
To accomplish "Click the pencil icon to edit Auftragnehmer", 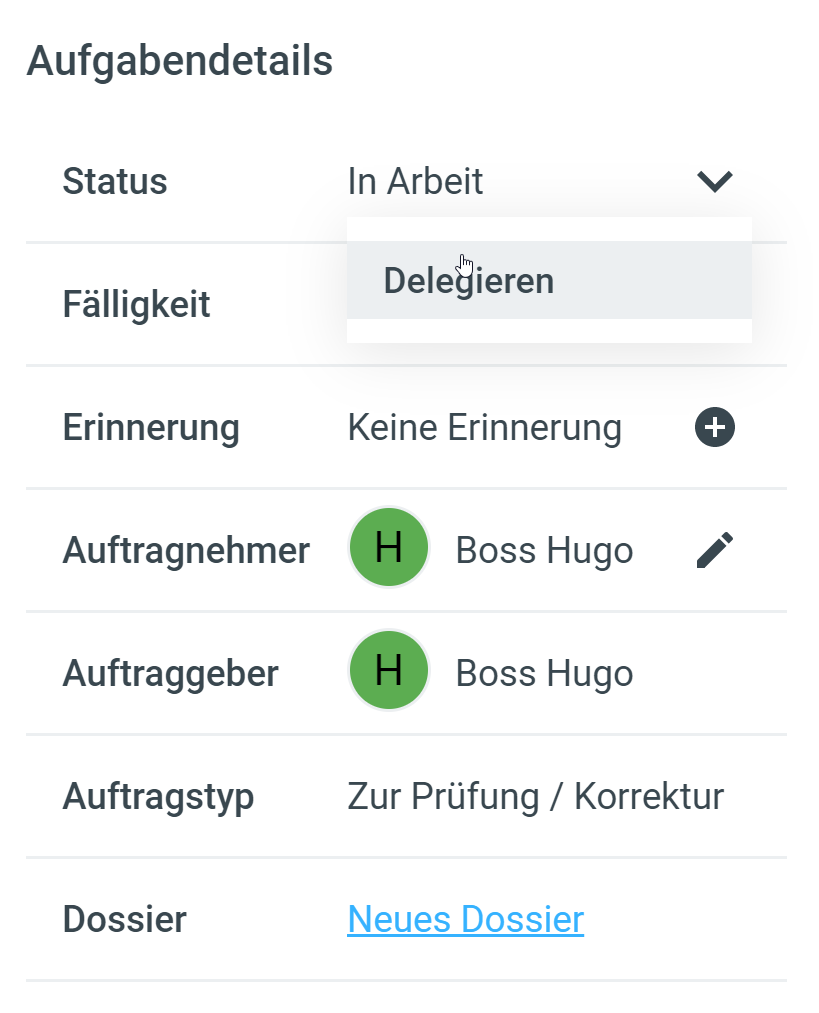I will click(x=715, y=550).
